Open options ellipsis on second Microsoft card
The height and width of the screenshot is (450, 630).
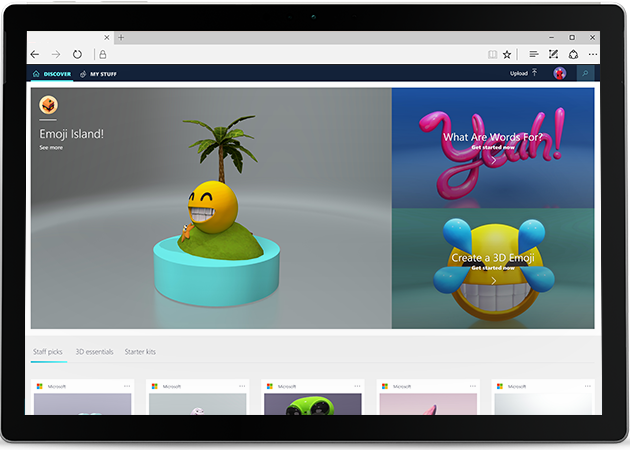(x=242, y=386)
